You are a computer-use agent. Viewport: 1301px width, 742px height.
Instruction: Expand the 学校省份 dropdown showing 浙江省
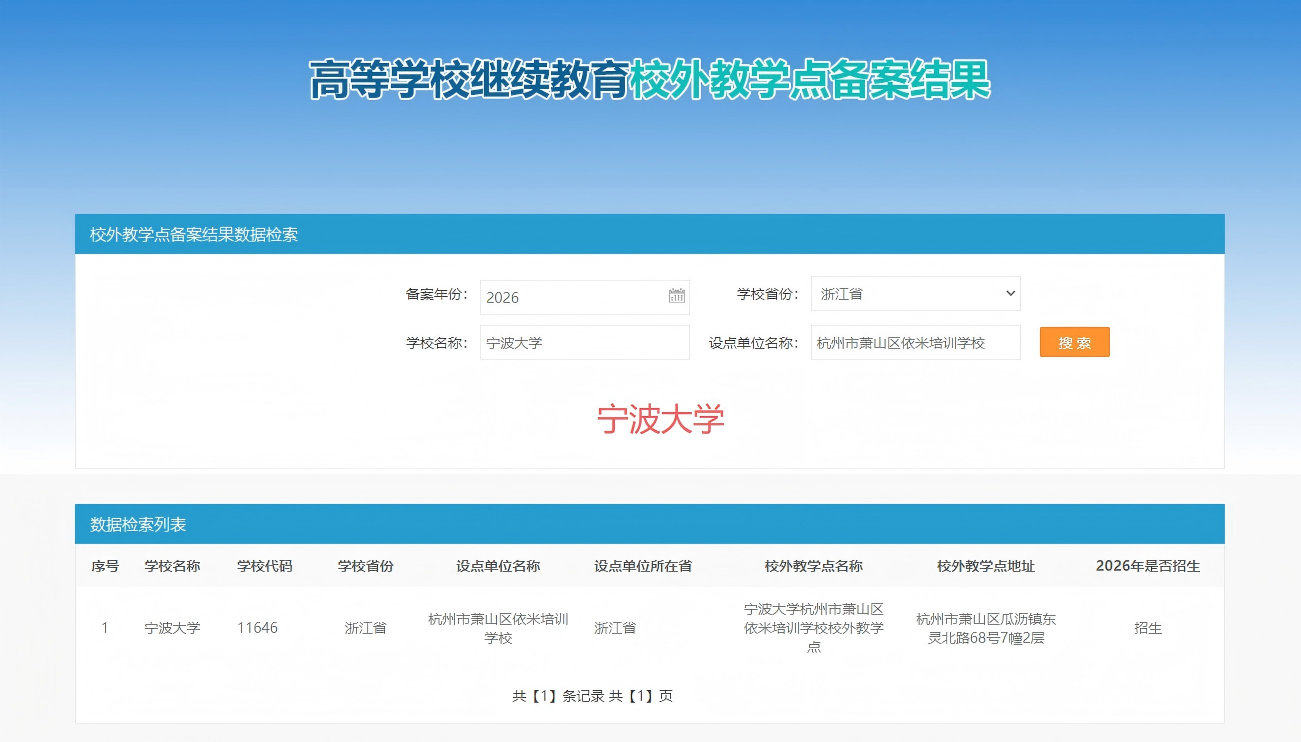(x=915, y=294)
